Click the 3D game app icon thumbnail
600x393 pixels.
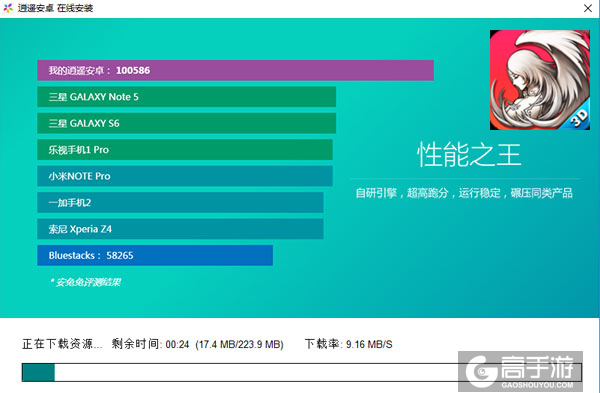tap(540, 80)
